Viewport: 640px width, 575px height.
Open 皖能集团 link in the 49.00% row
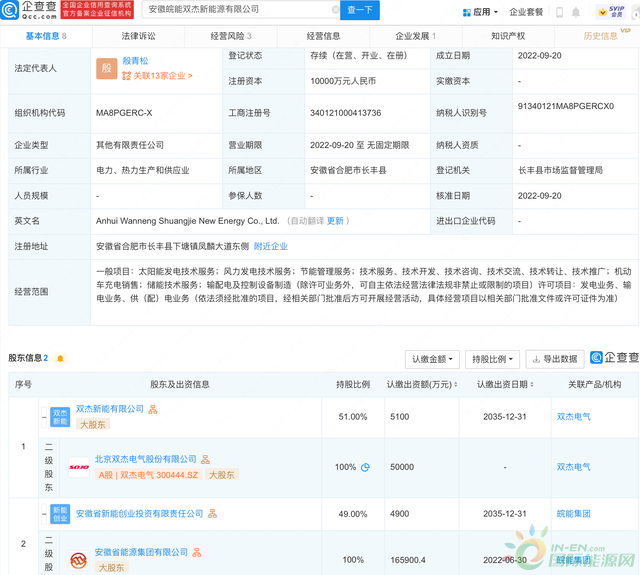click(573, 514)
